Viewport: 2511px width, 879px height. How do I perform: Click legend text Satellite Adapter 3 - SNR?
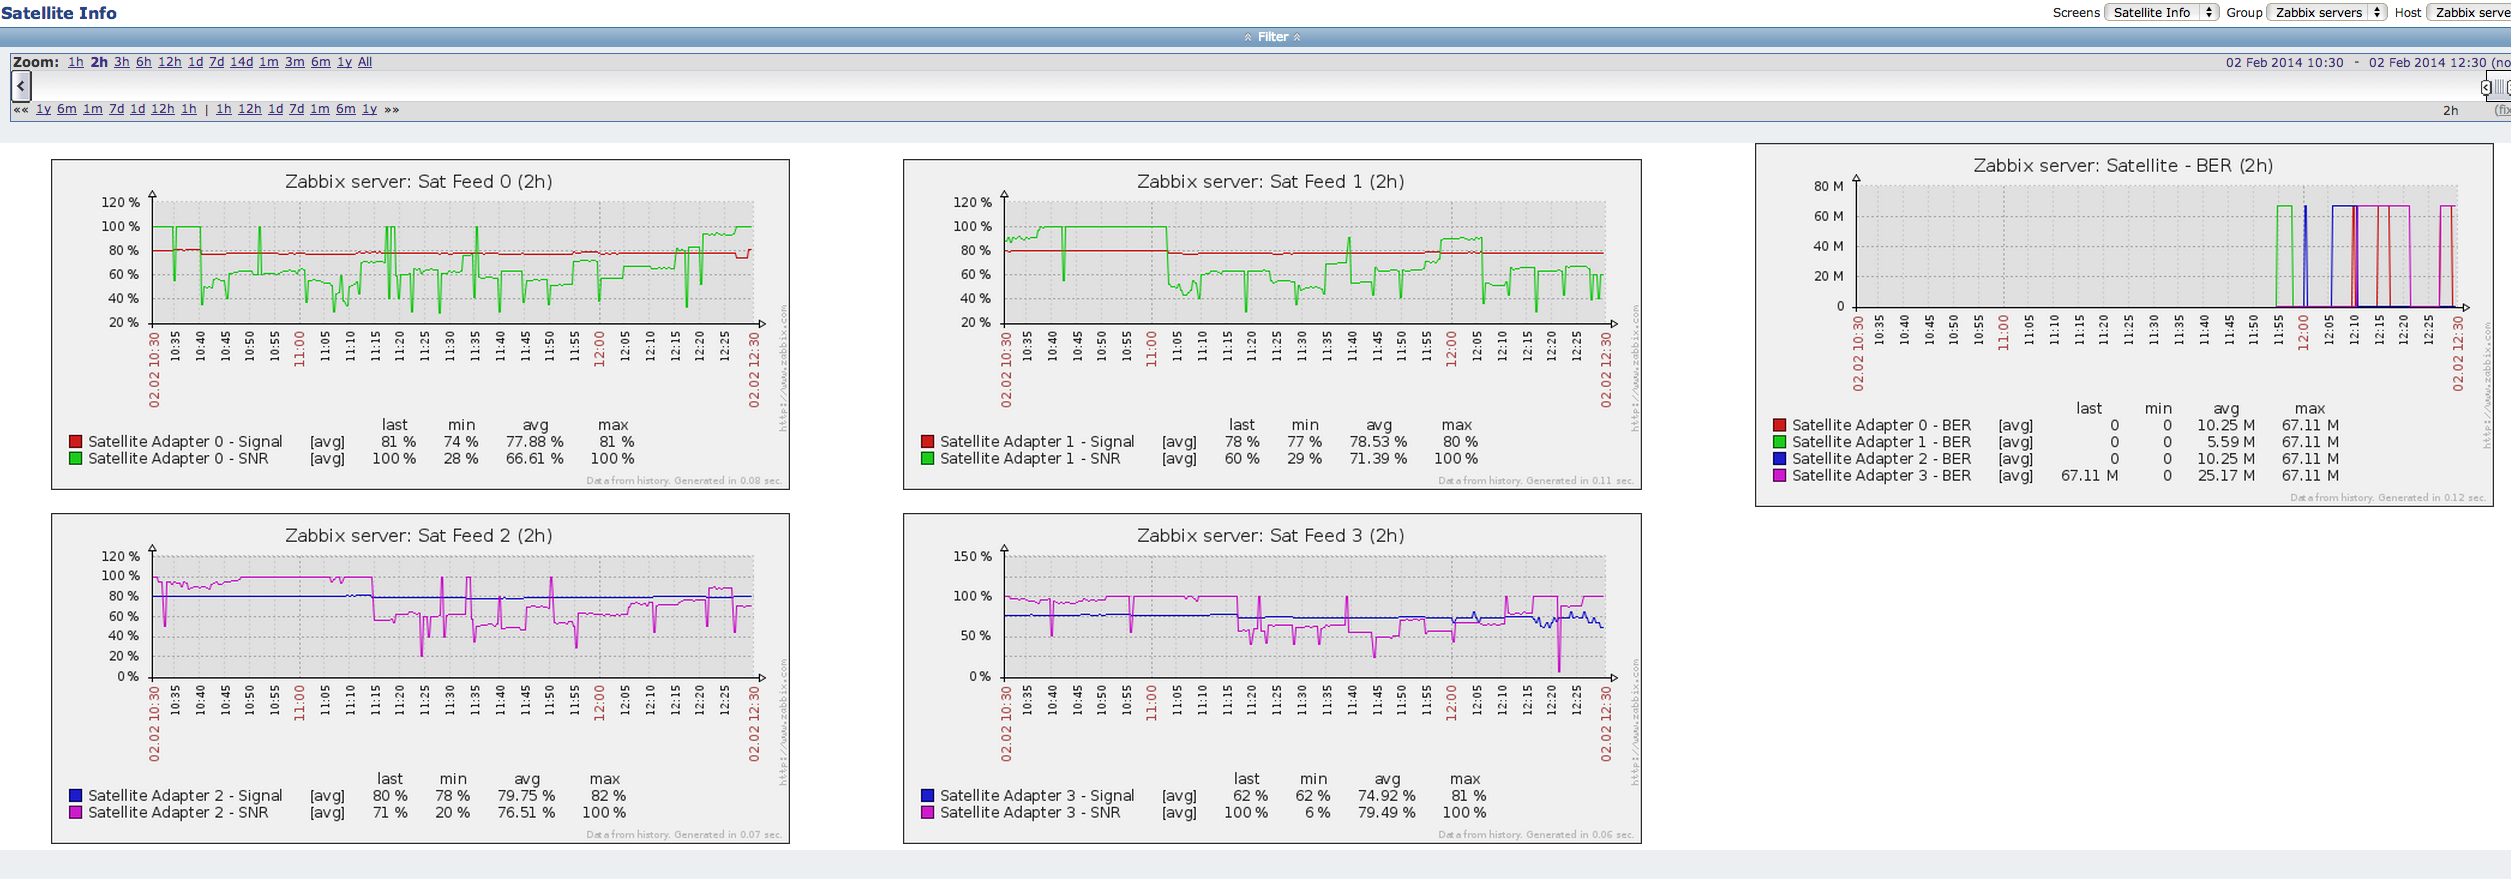pyautogui.click(x=1030, y=812)
